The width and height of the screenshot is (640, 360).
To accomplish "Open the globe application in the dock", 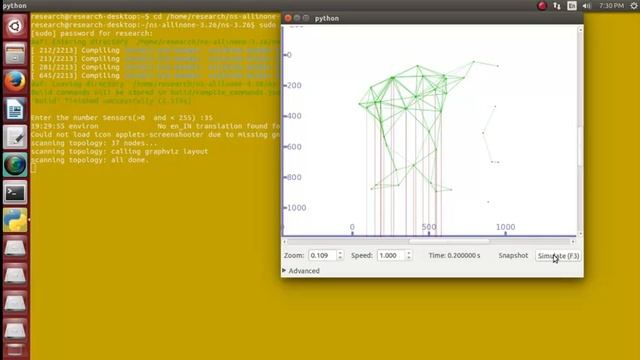I will (x=15, y=164).
